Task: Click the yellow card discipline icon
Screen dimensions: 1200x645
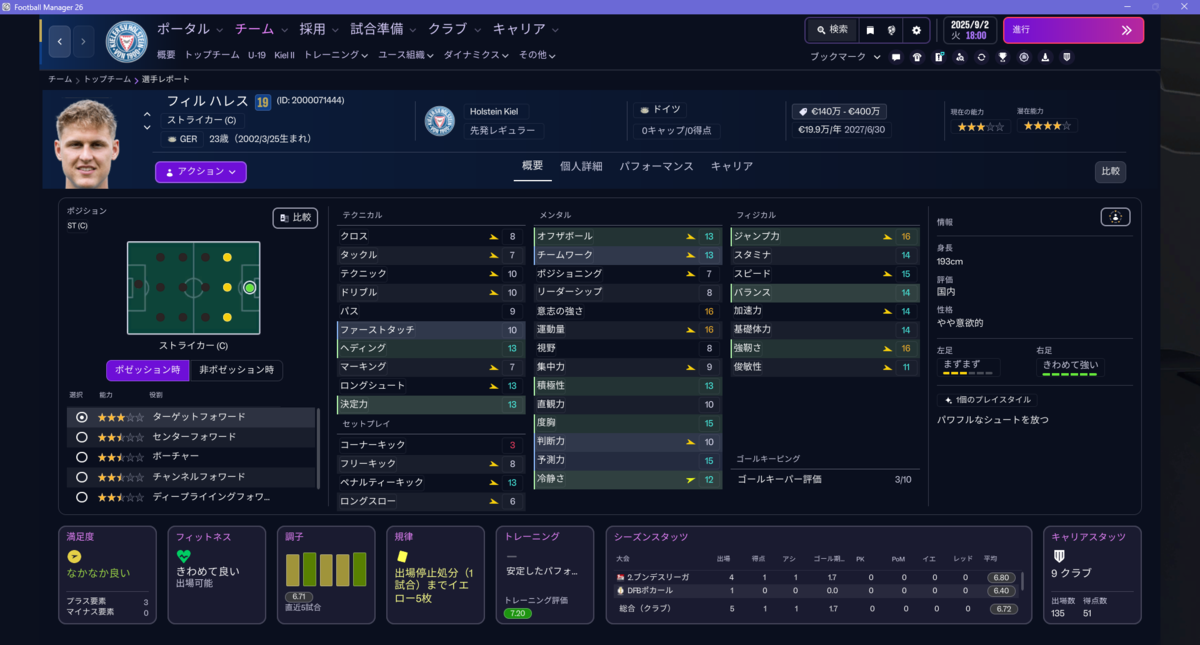Action: click(402, 556)
